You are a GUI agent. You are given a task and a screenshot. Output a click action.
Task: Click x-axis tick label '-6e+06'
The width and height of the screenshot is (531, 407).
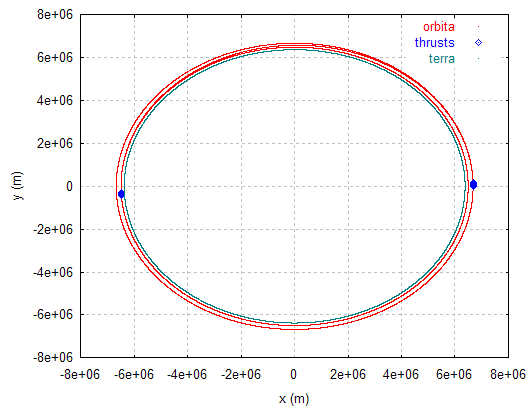(x=134, y=374)
